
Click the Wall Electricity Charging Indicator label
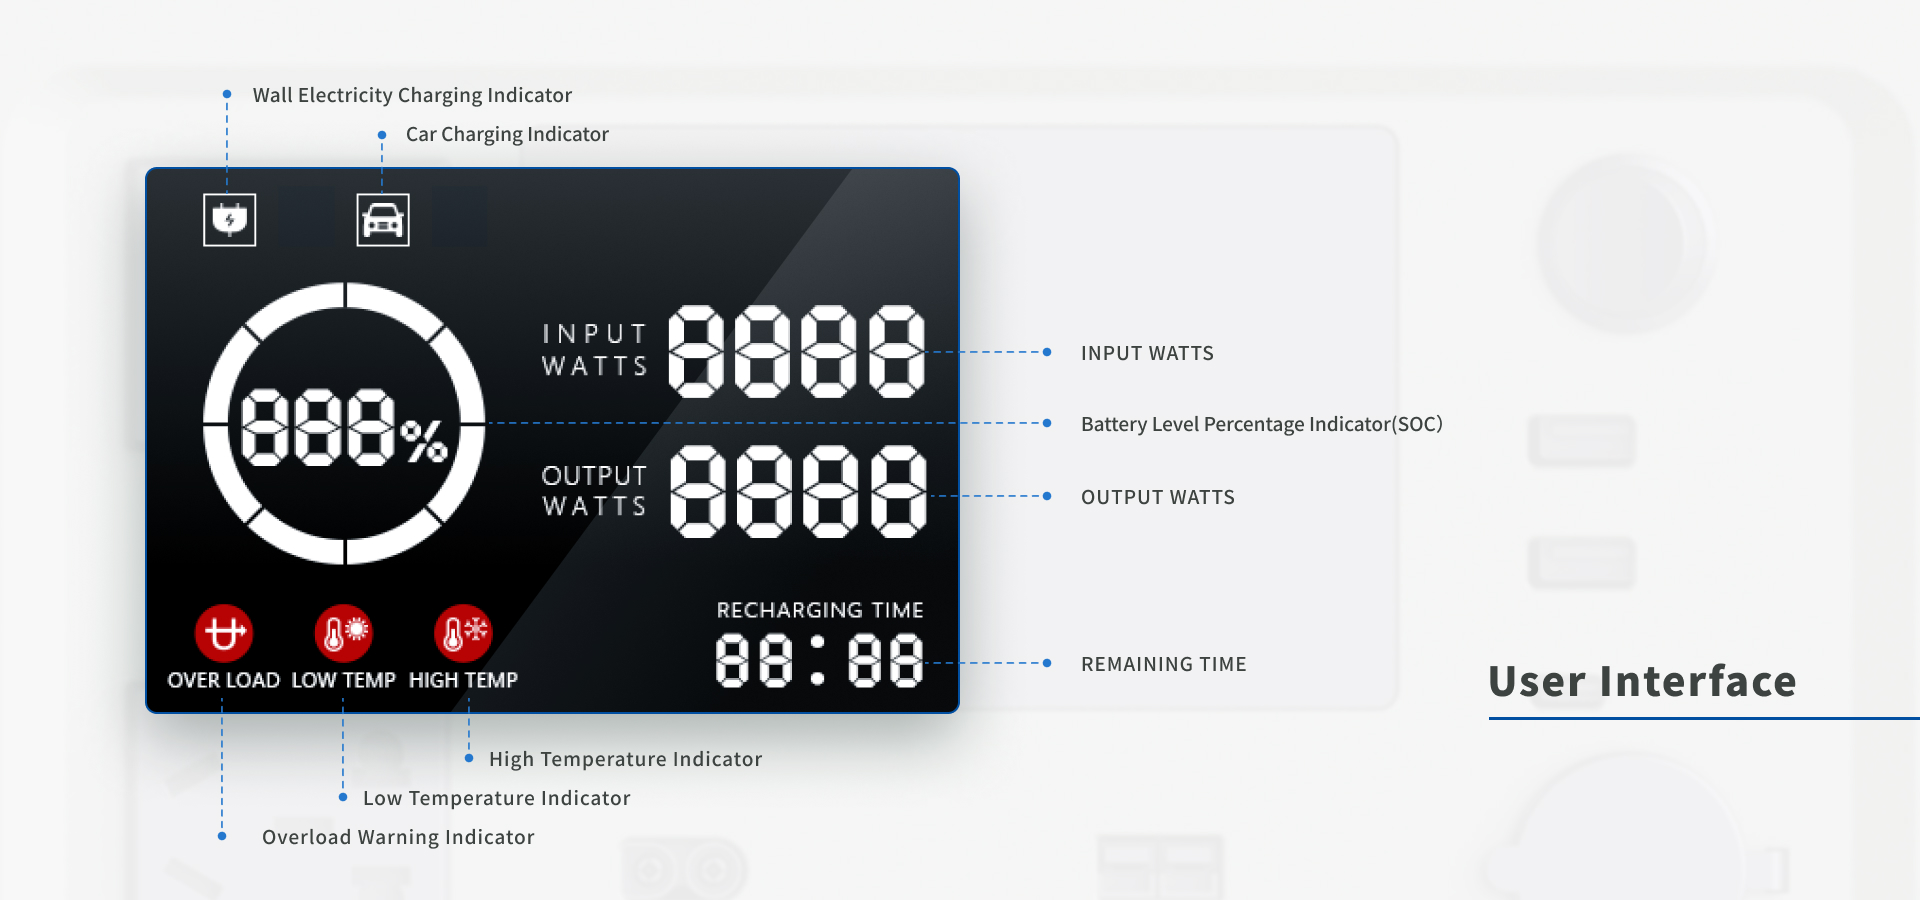pyautogui.click(x=412, y=95)
